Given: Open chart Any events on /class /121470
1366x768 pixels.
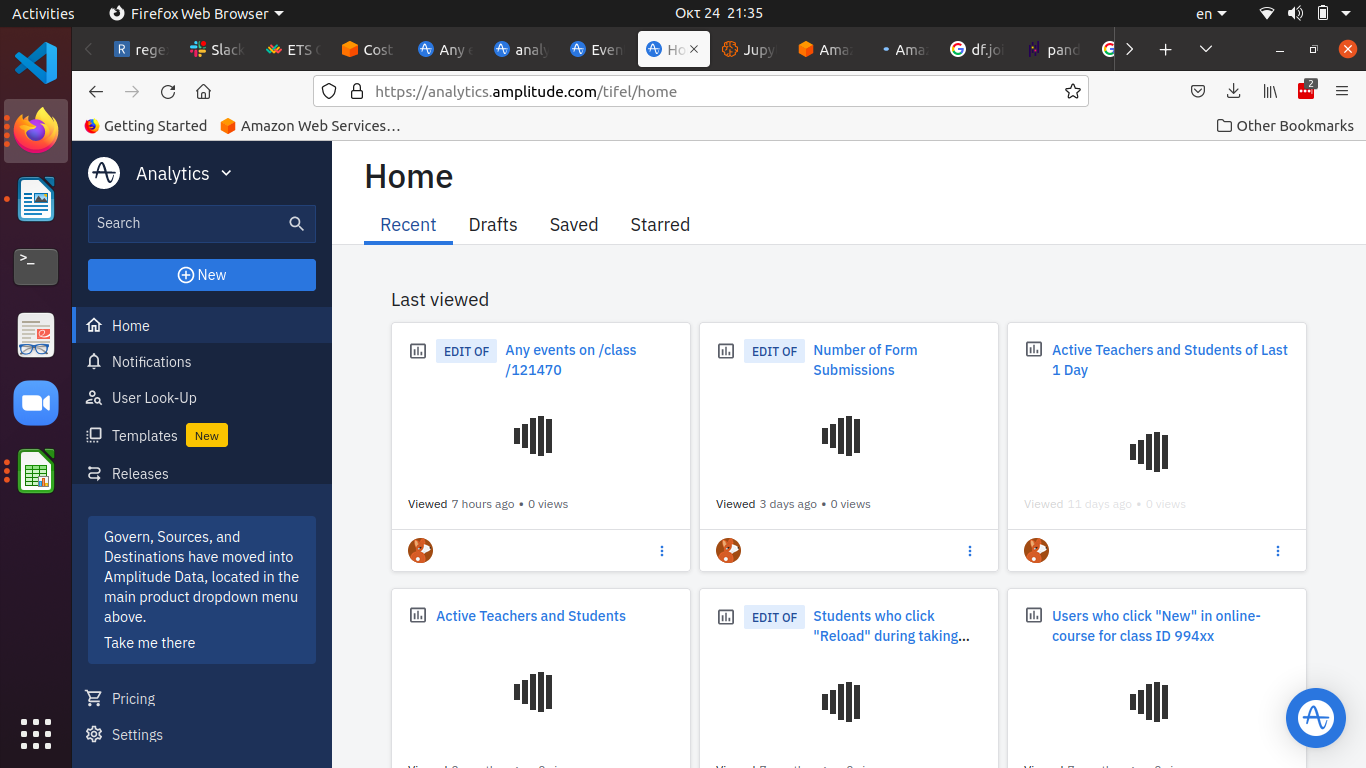Looking at the screenshot, I should click(x=571, y=360).
